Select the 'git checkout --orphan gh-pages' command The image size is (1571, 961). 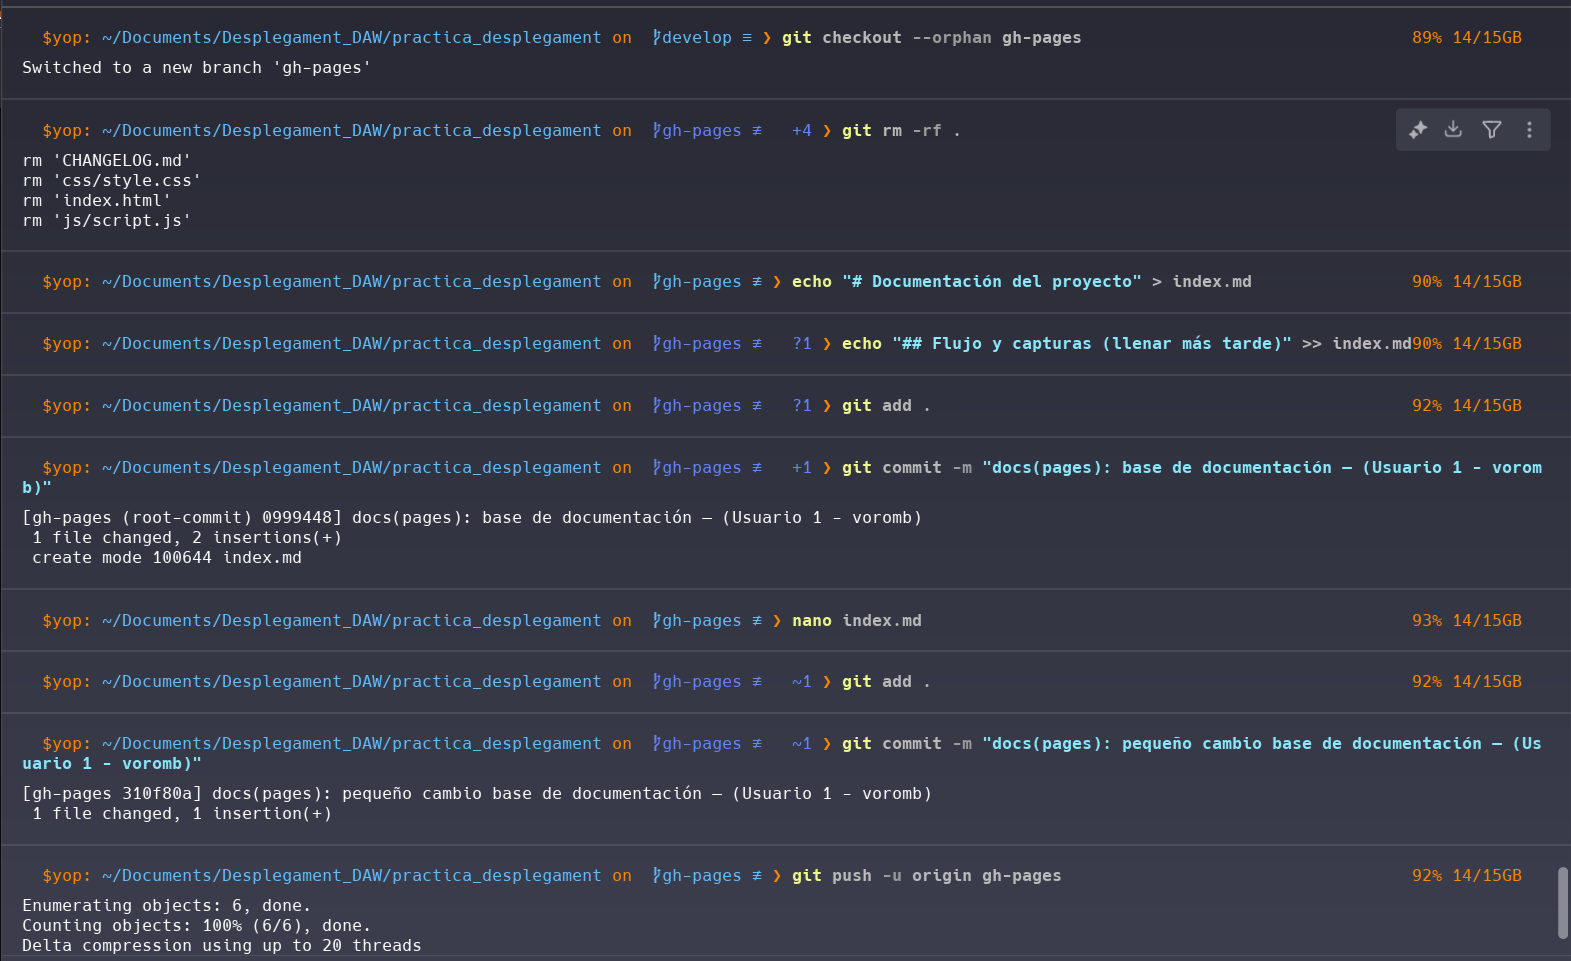931,38
